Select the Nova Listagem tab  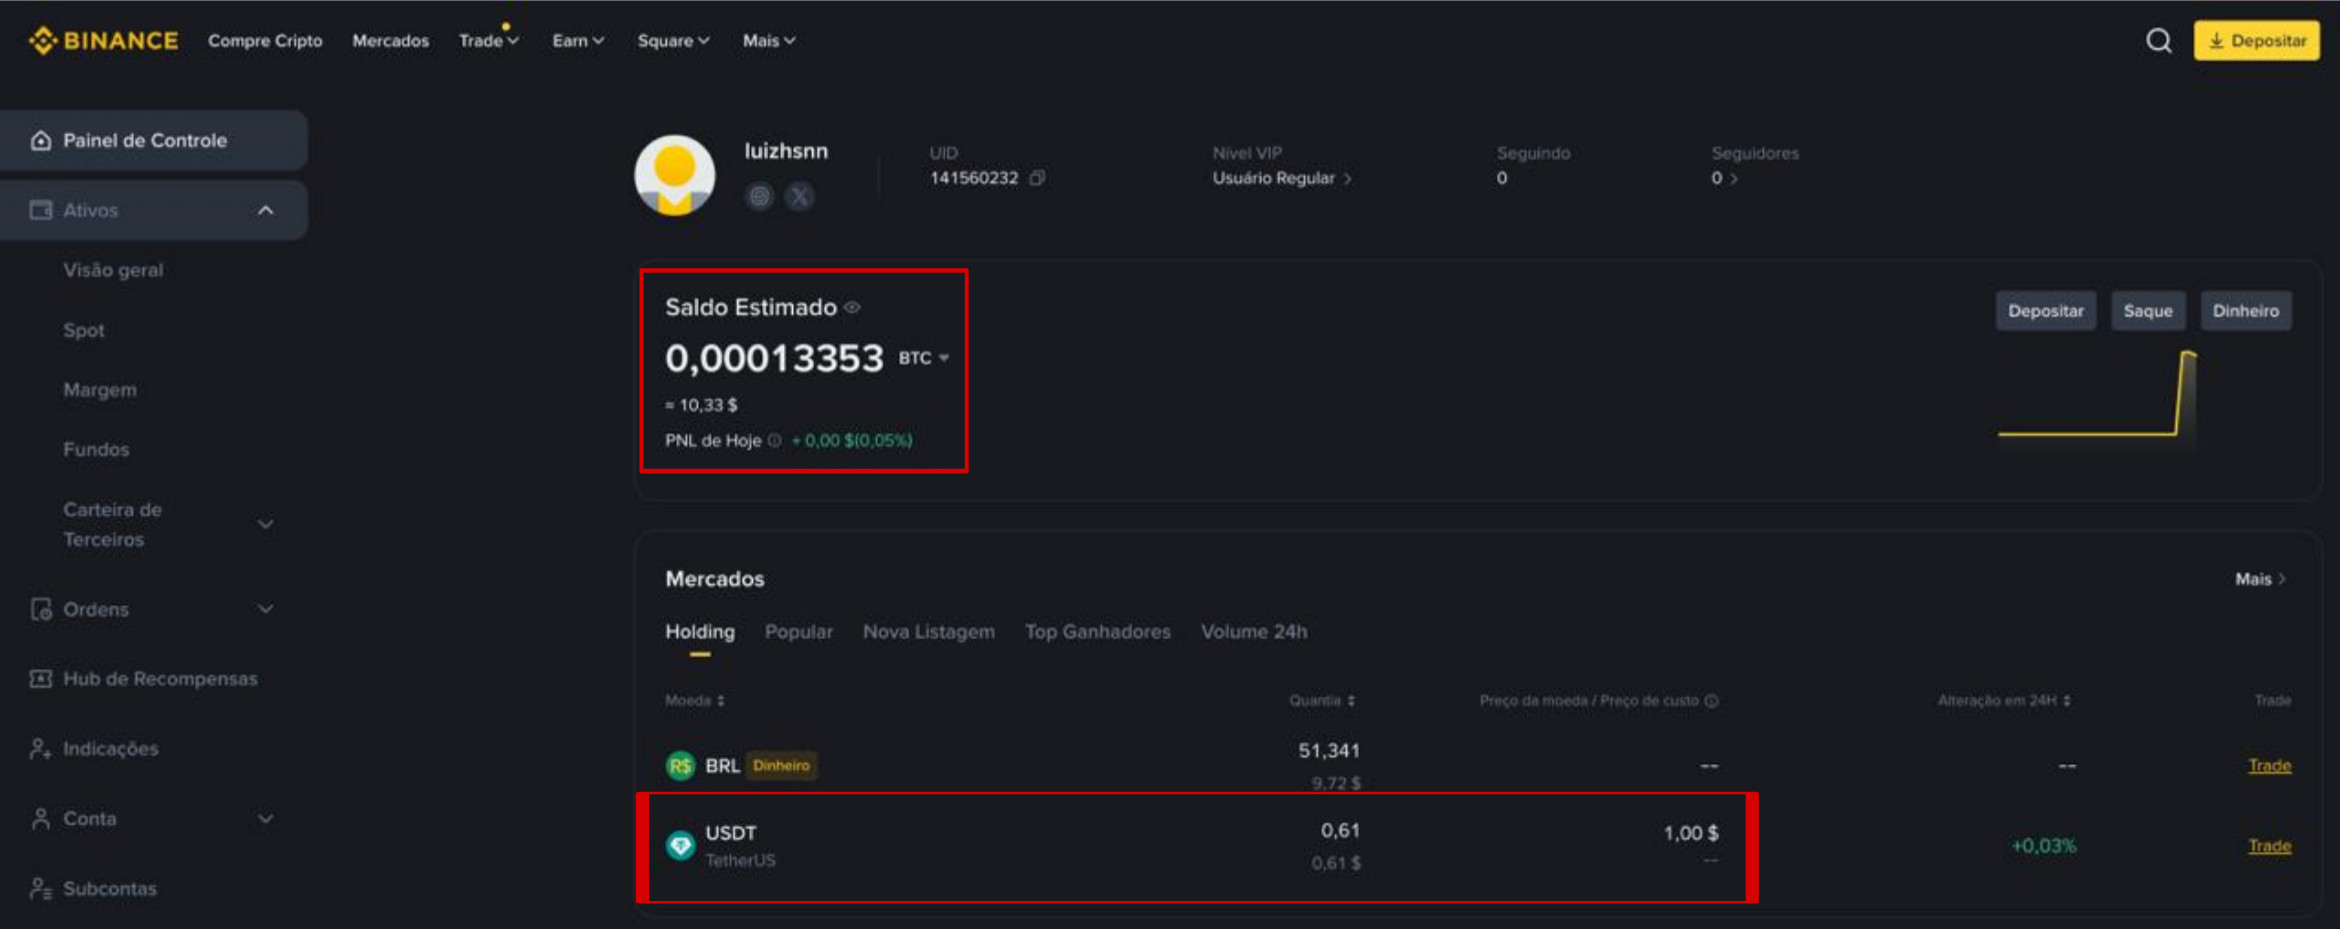click(x=929, y=632)
